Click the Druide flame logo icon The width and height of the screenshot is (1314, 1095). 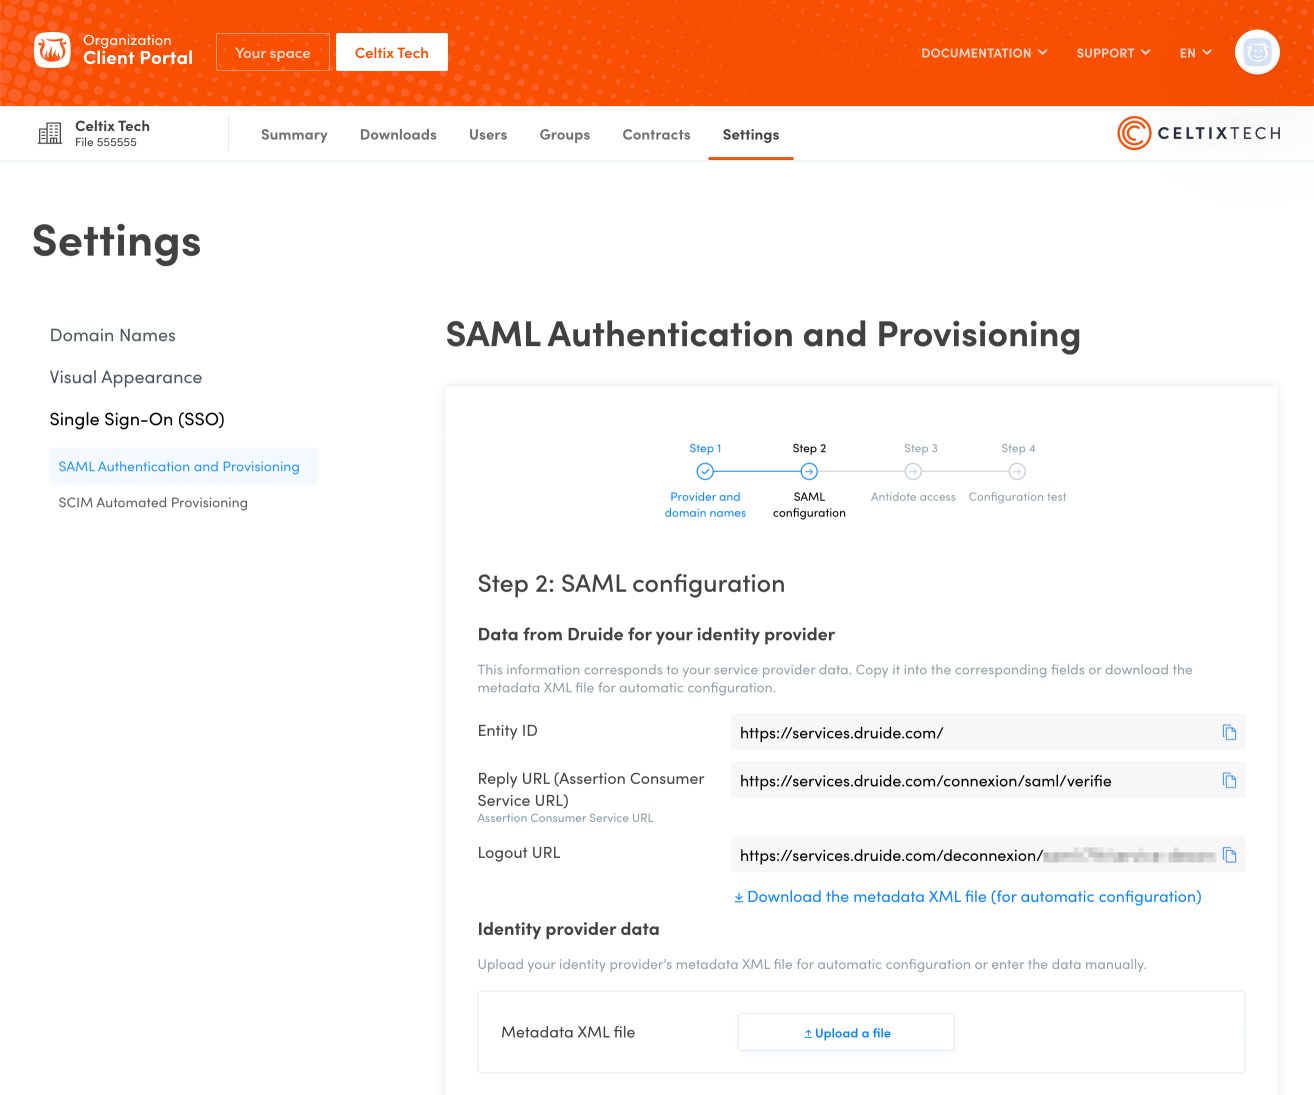pyautogui.click(x=52, y=50)
